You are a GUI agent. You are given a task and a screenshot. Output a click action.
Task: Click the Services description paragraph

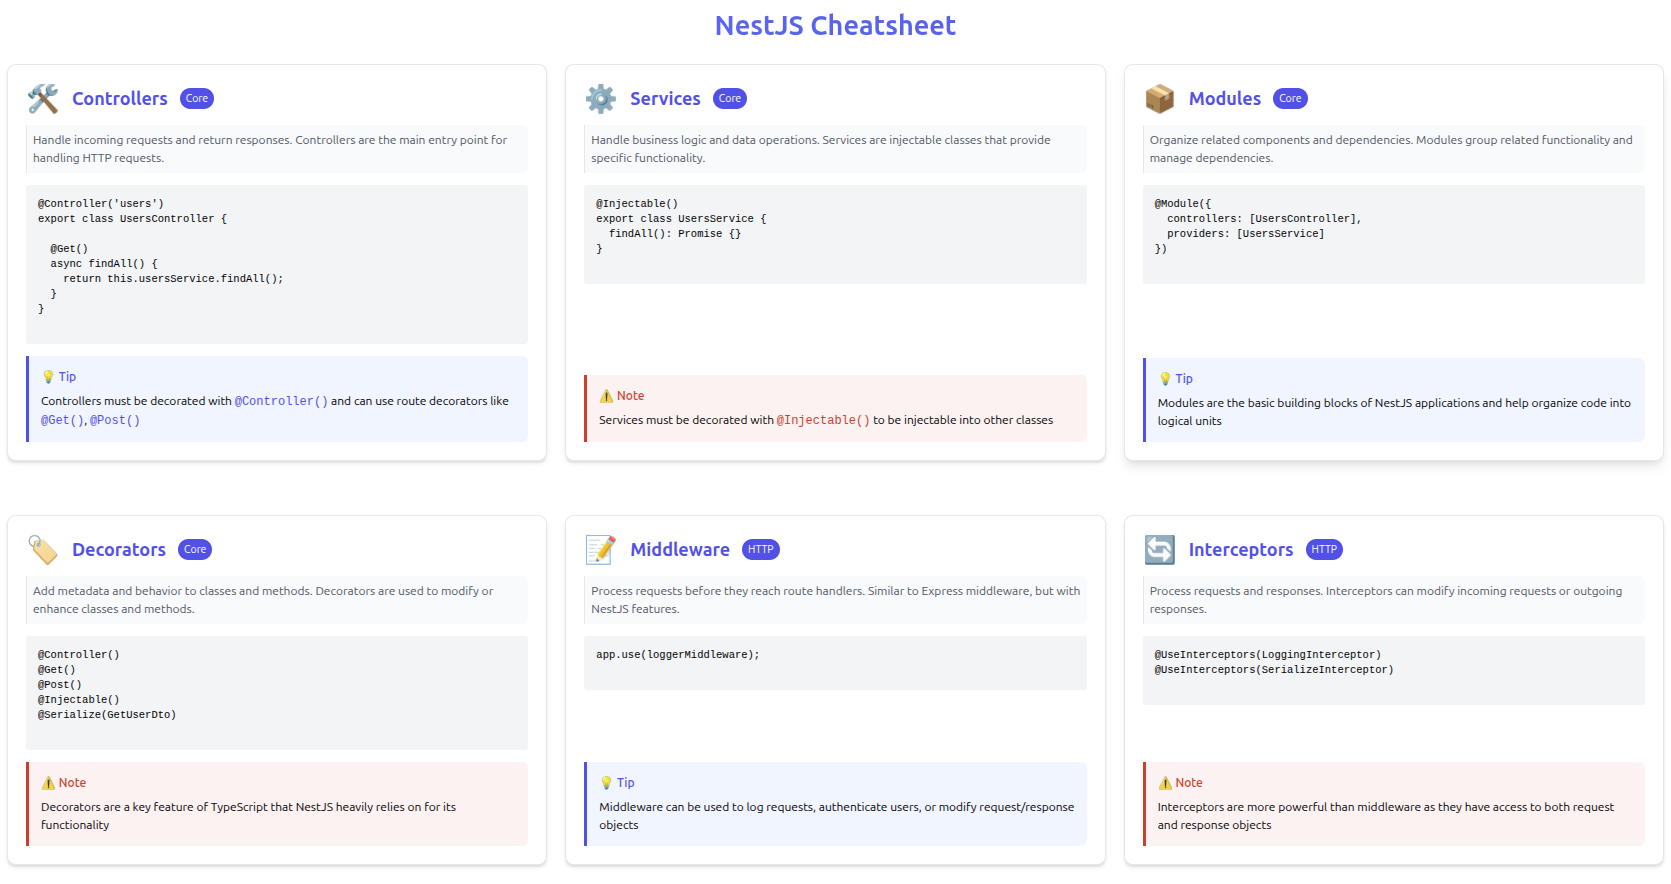pyautogui.click(x=835, y=149)
